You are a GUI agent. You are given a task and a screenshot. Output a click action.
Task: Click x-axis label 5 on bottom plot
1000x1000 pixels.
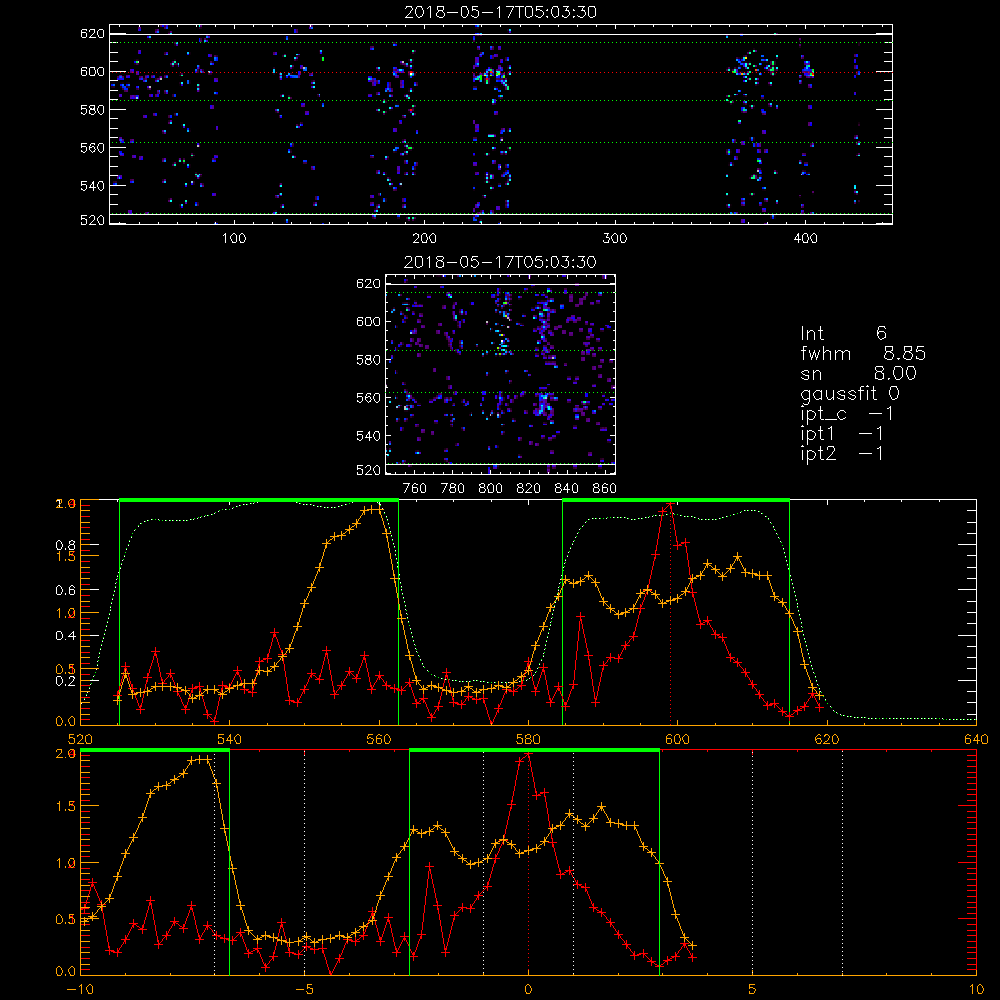[752, 989]
